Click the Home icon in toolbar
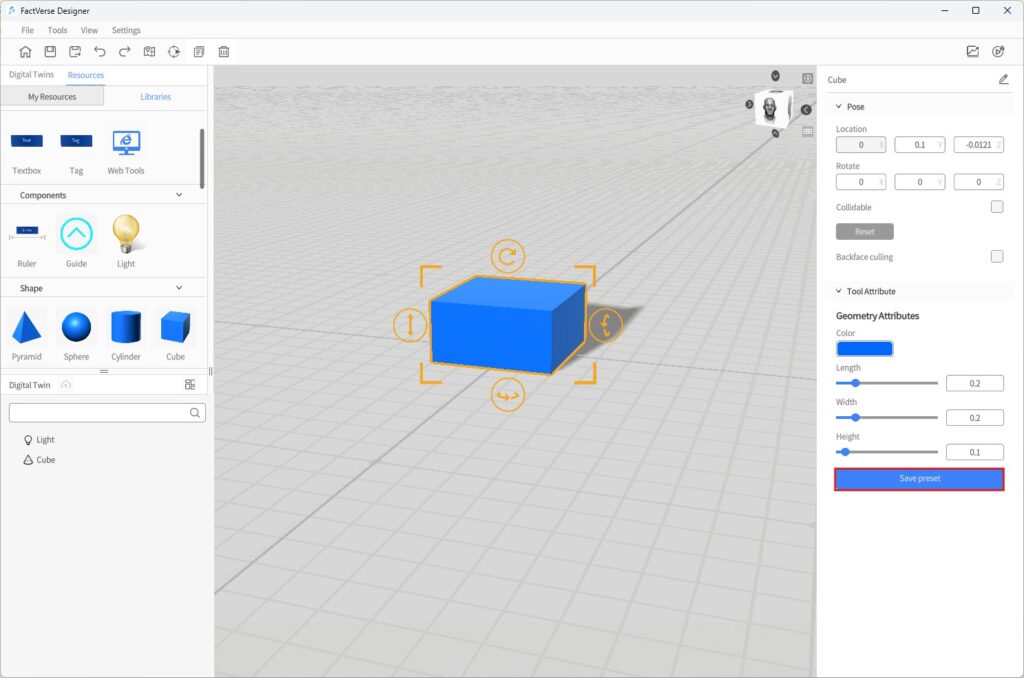1024x678 pixels. point(25,52)
